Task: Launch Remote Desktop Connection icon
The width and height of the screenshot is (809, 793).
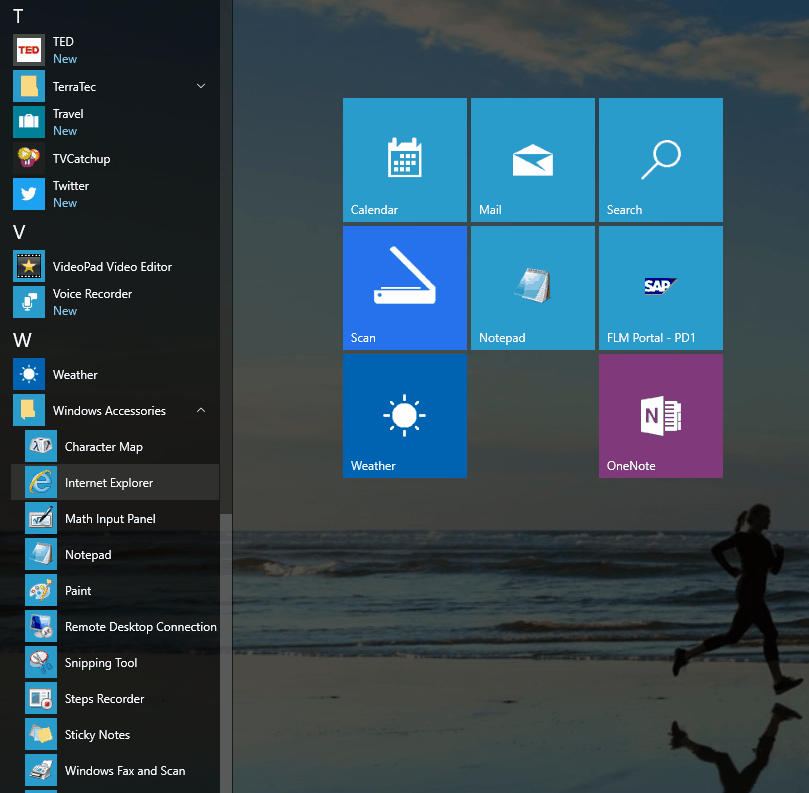Action: click(41, 626)
